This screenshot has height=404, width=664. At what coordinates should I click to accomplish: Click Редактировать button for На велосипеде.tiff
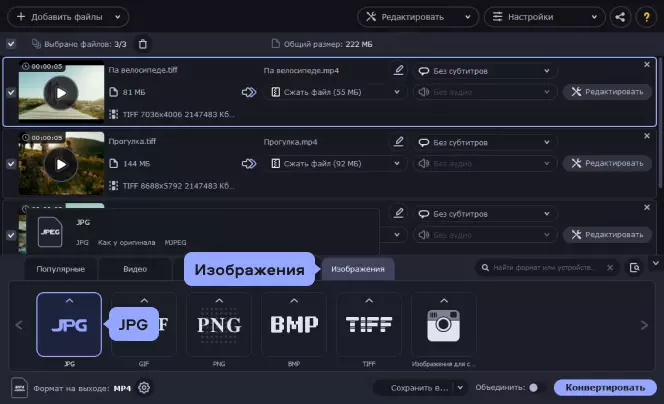(607, 91)
